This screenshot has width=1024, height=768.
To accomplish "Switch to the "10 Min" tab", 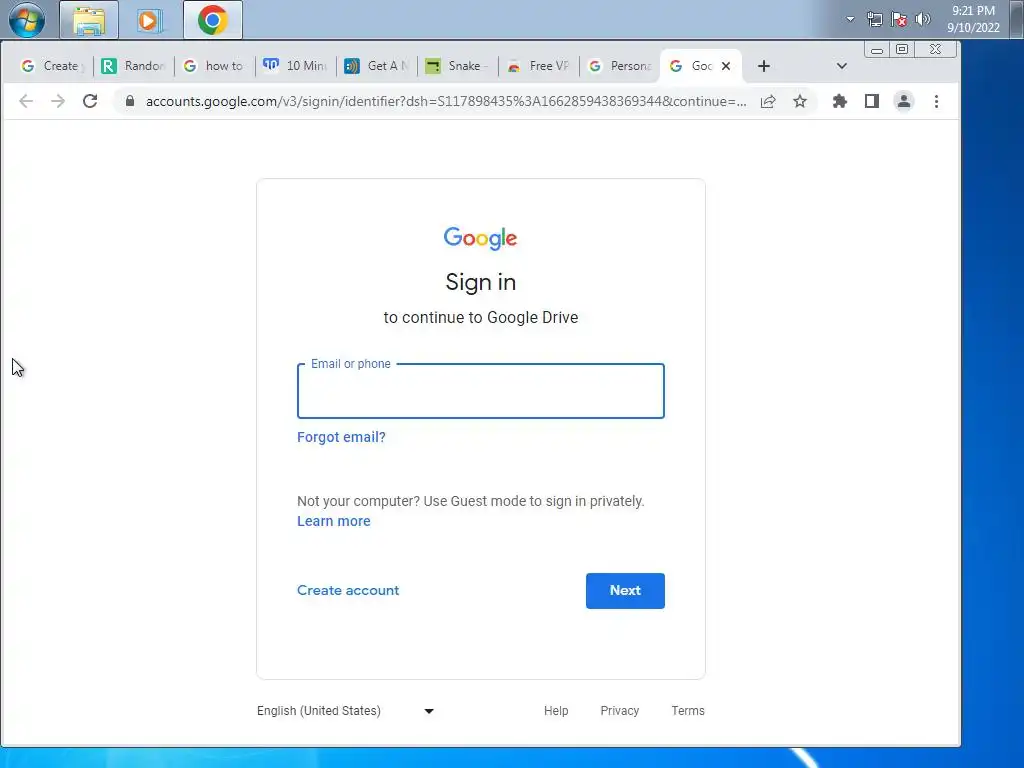I will pos(296,66).
